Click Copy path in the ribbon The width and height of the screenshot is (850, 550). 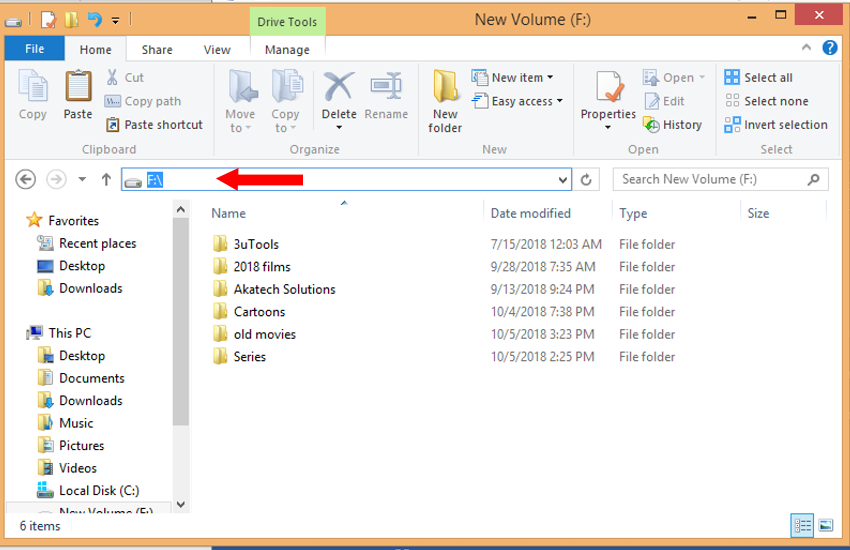(x=143, y=101)
